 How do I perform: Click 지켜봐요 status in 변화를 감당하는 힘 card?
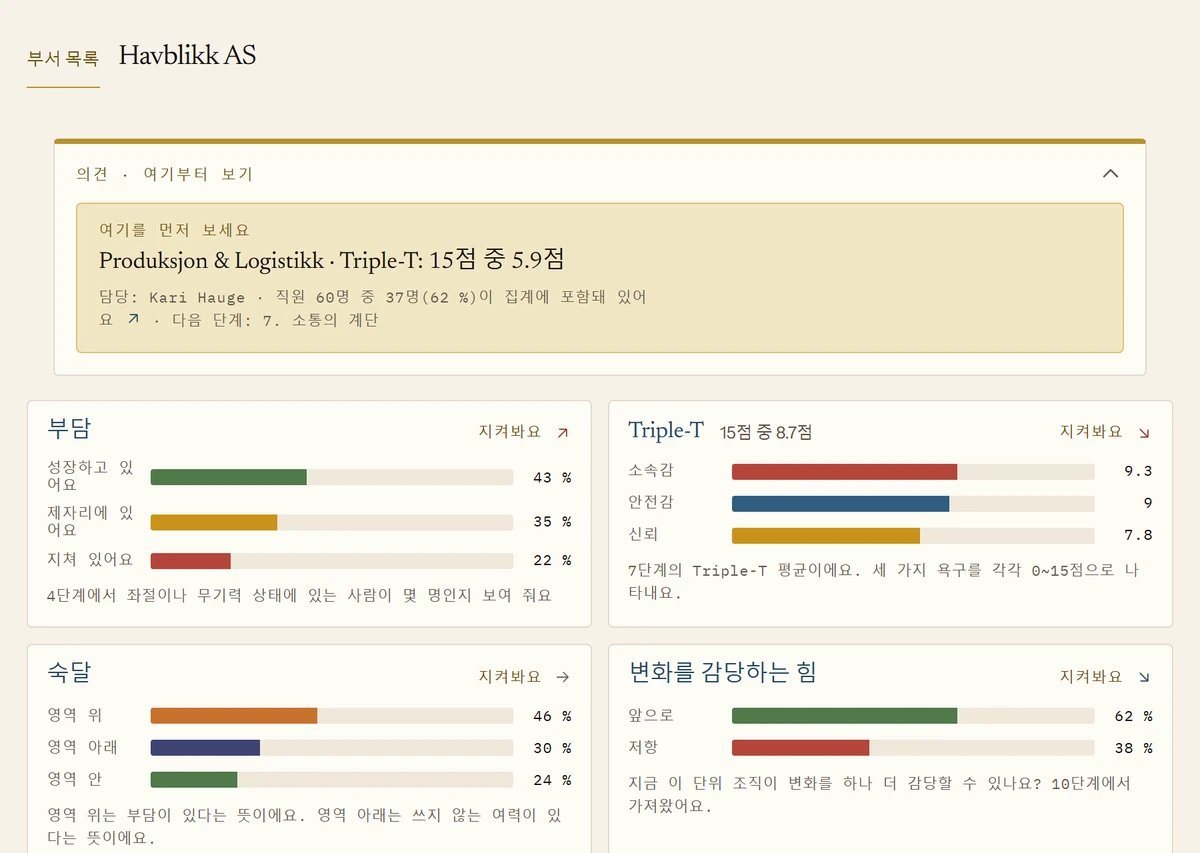coord(1091,677)
